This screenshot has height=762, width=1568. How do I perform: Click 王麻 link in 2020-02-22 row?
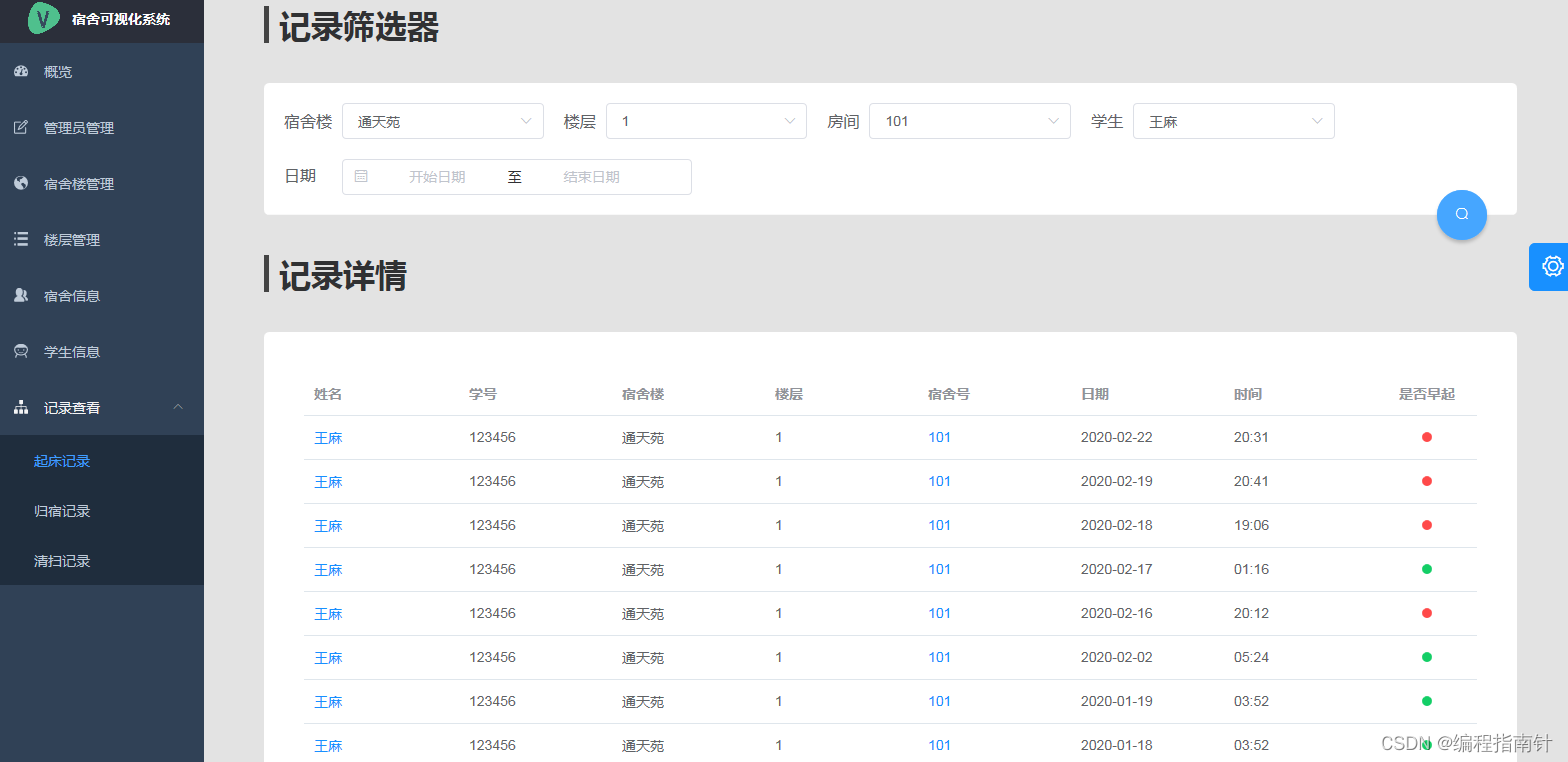click(328, 438)
